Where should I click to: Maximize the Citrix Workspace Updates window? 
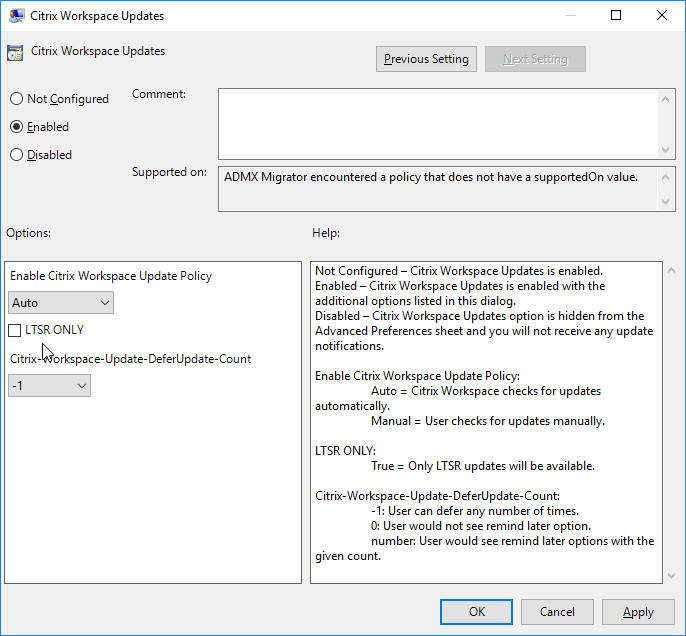[616, 16]
